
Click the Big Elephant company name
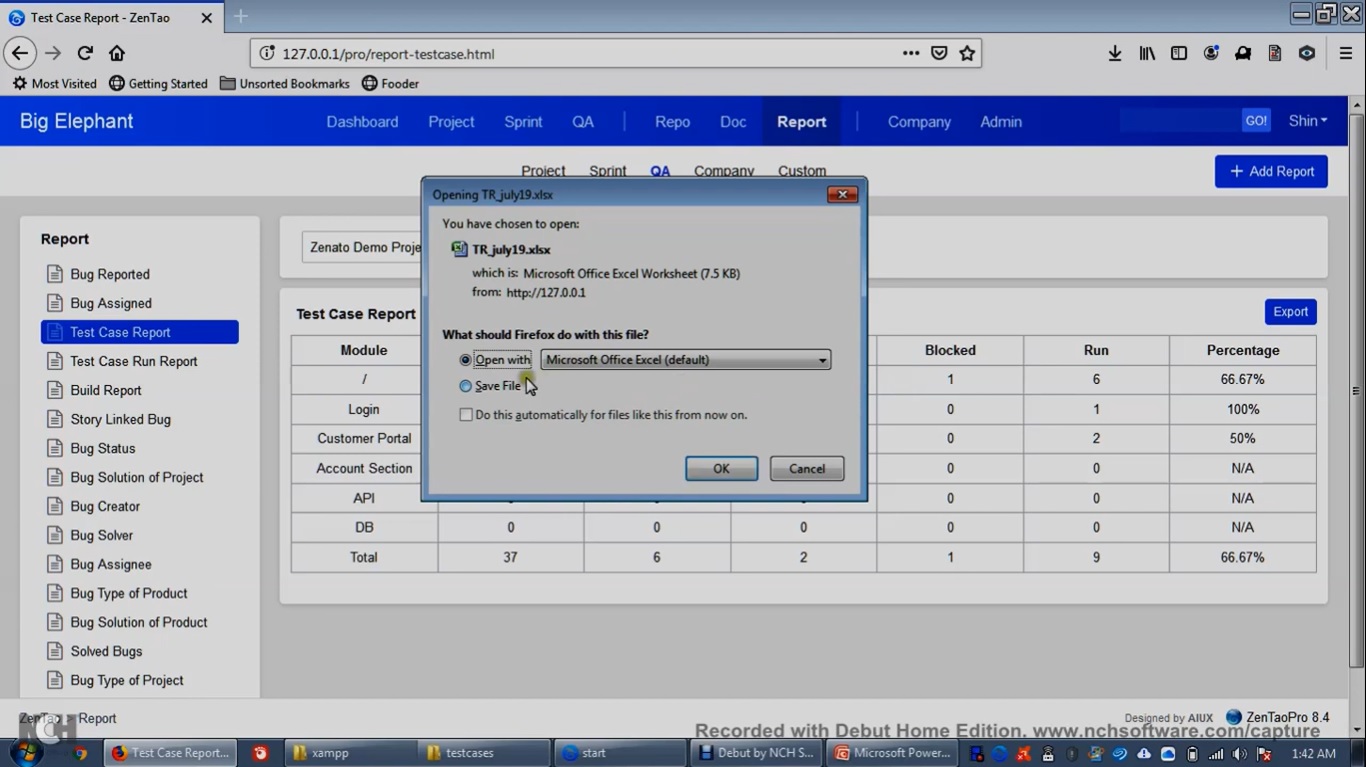pos(76,121)
